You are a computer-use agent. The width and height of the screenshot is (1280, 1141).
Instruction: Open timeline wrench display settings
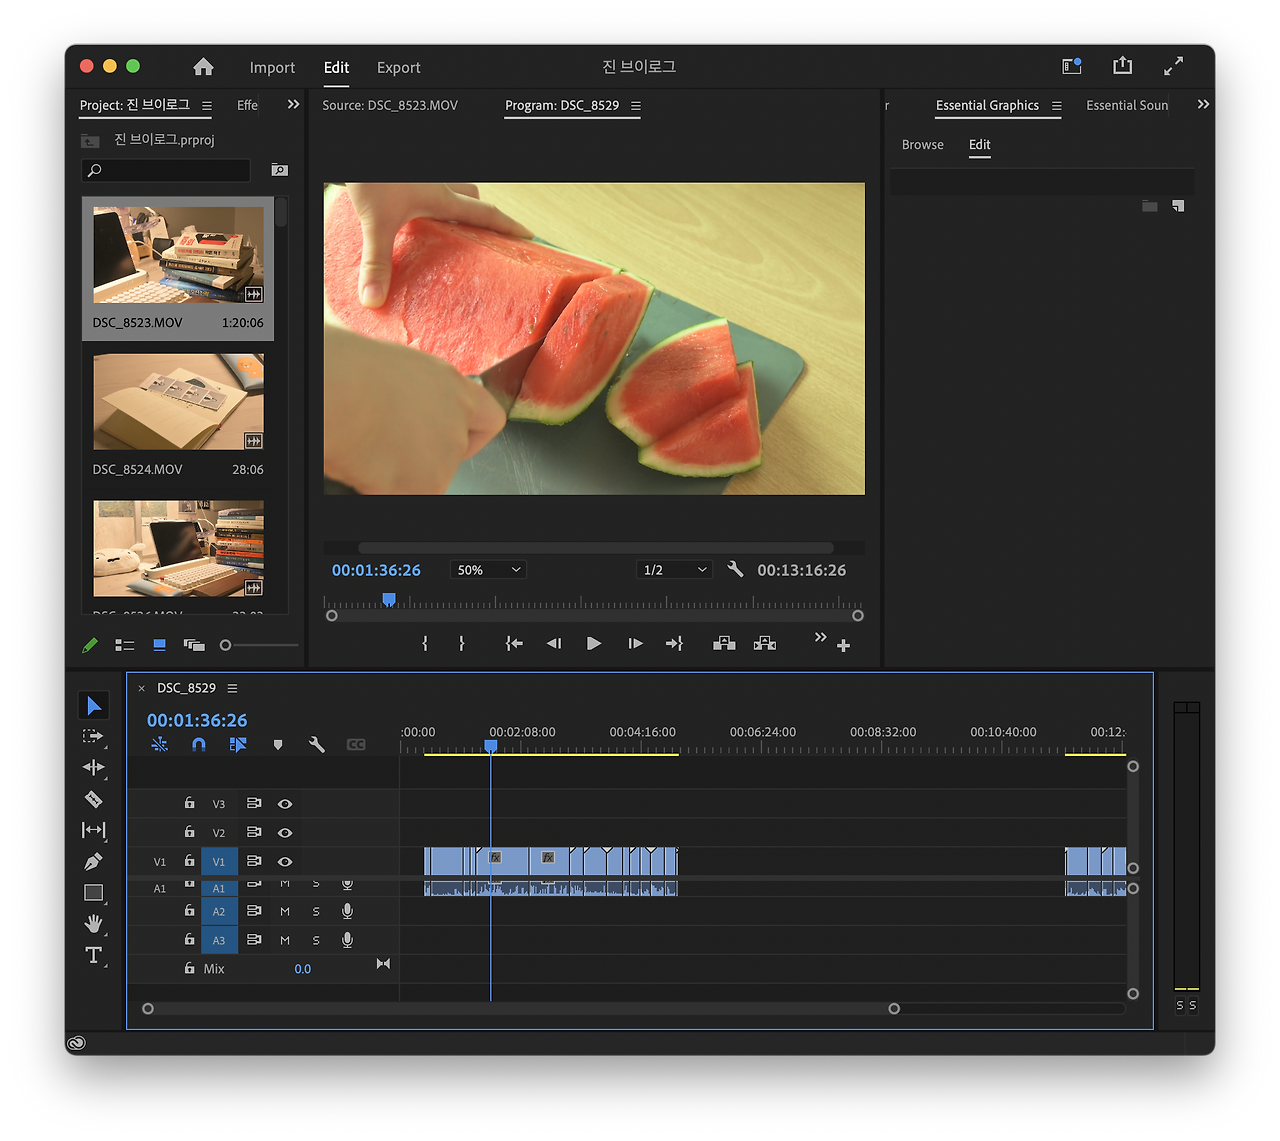coord(317,745)
